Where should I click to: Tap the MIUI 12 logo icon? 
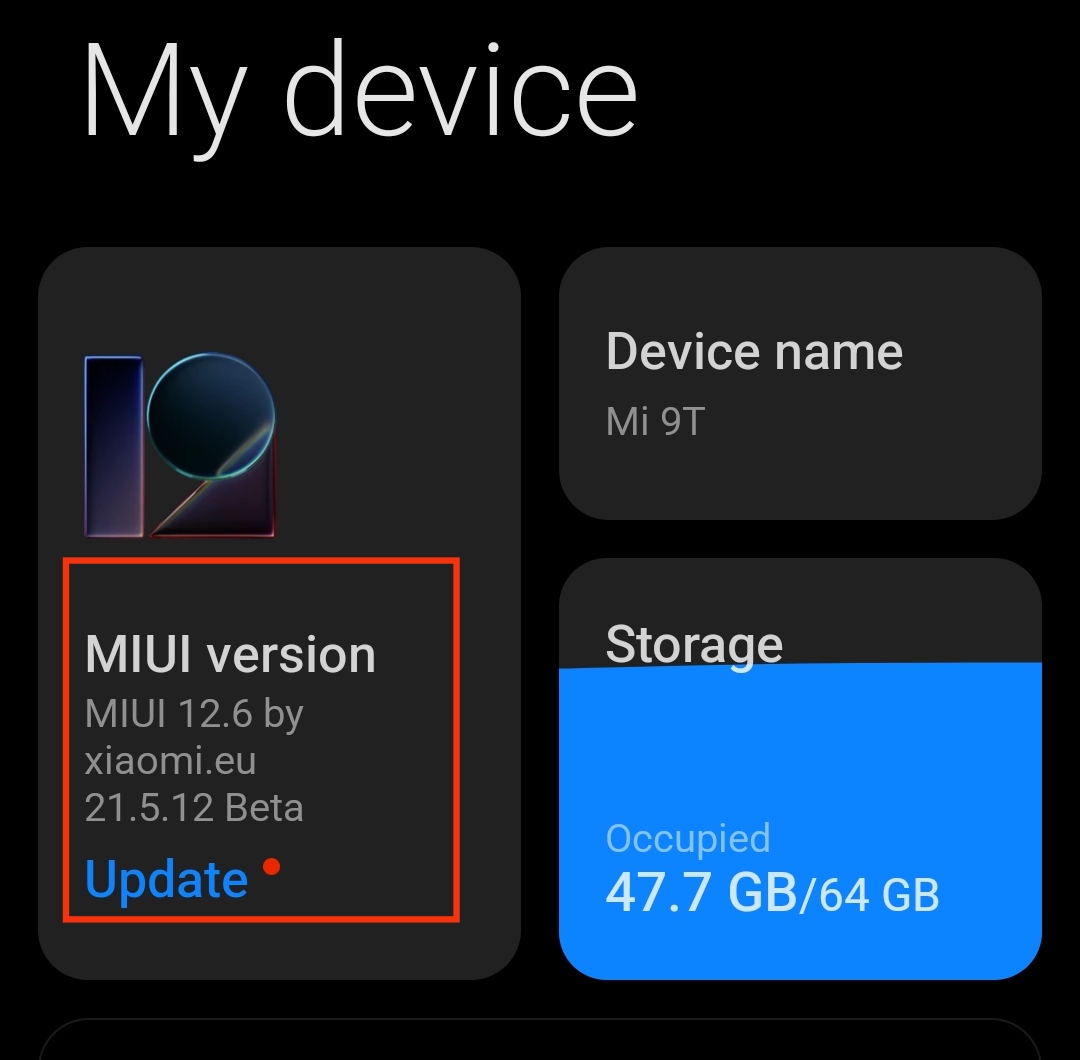pos(180,446)
